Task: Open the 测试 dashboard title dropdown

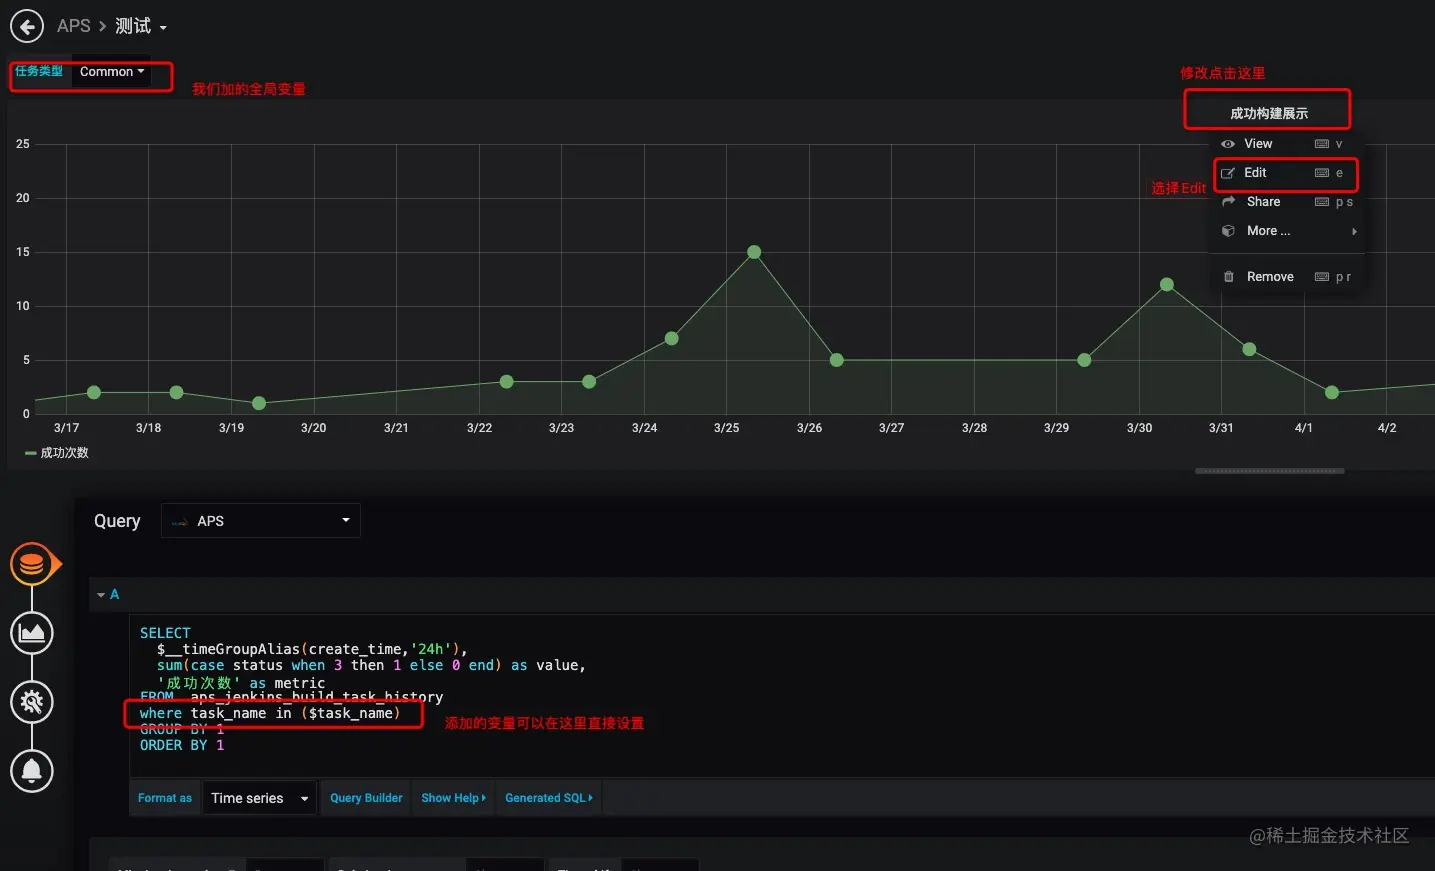Action: (141, 26)
